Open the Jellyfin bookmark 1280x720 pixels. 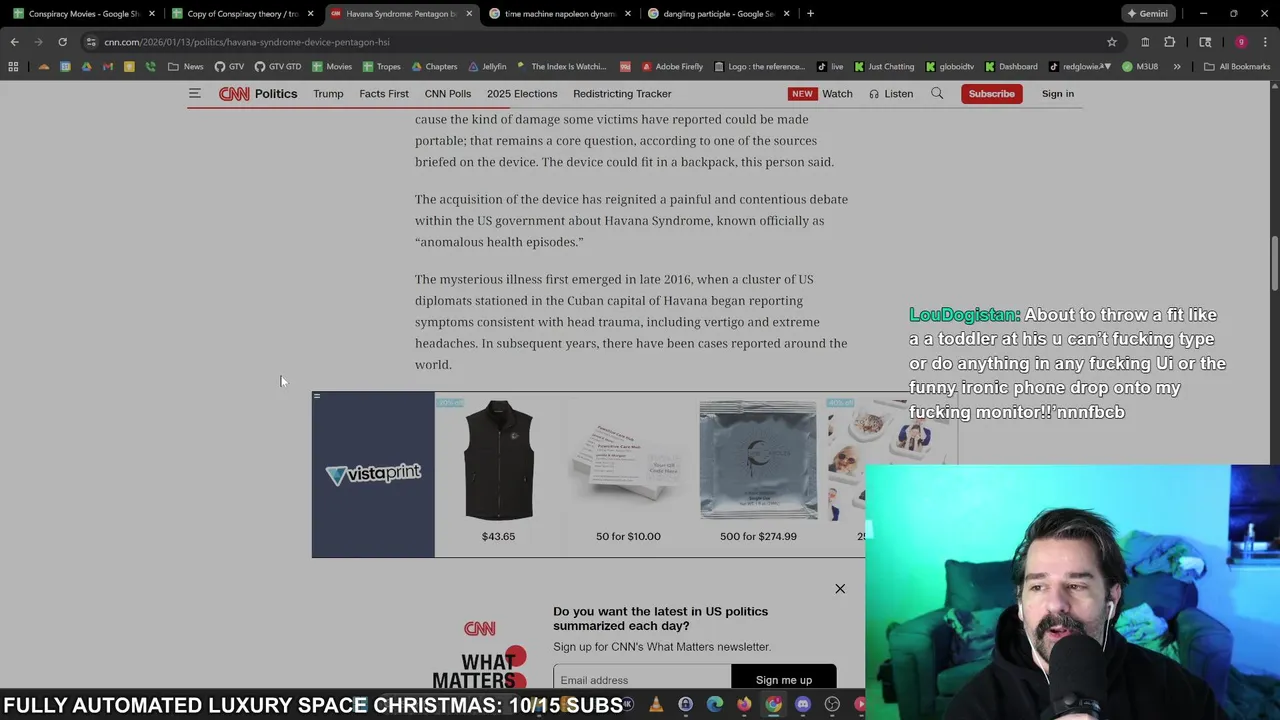pos(486,67)
